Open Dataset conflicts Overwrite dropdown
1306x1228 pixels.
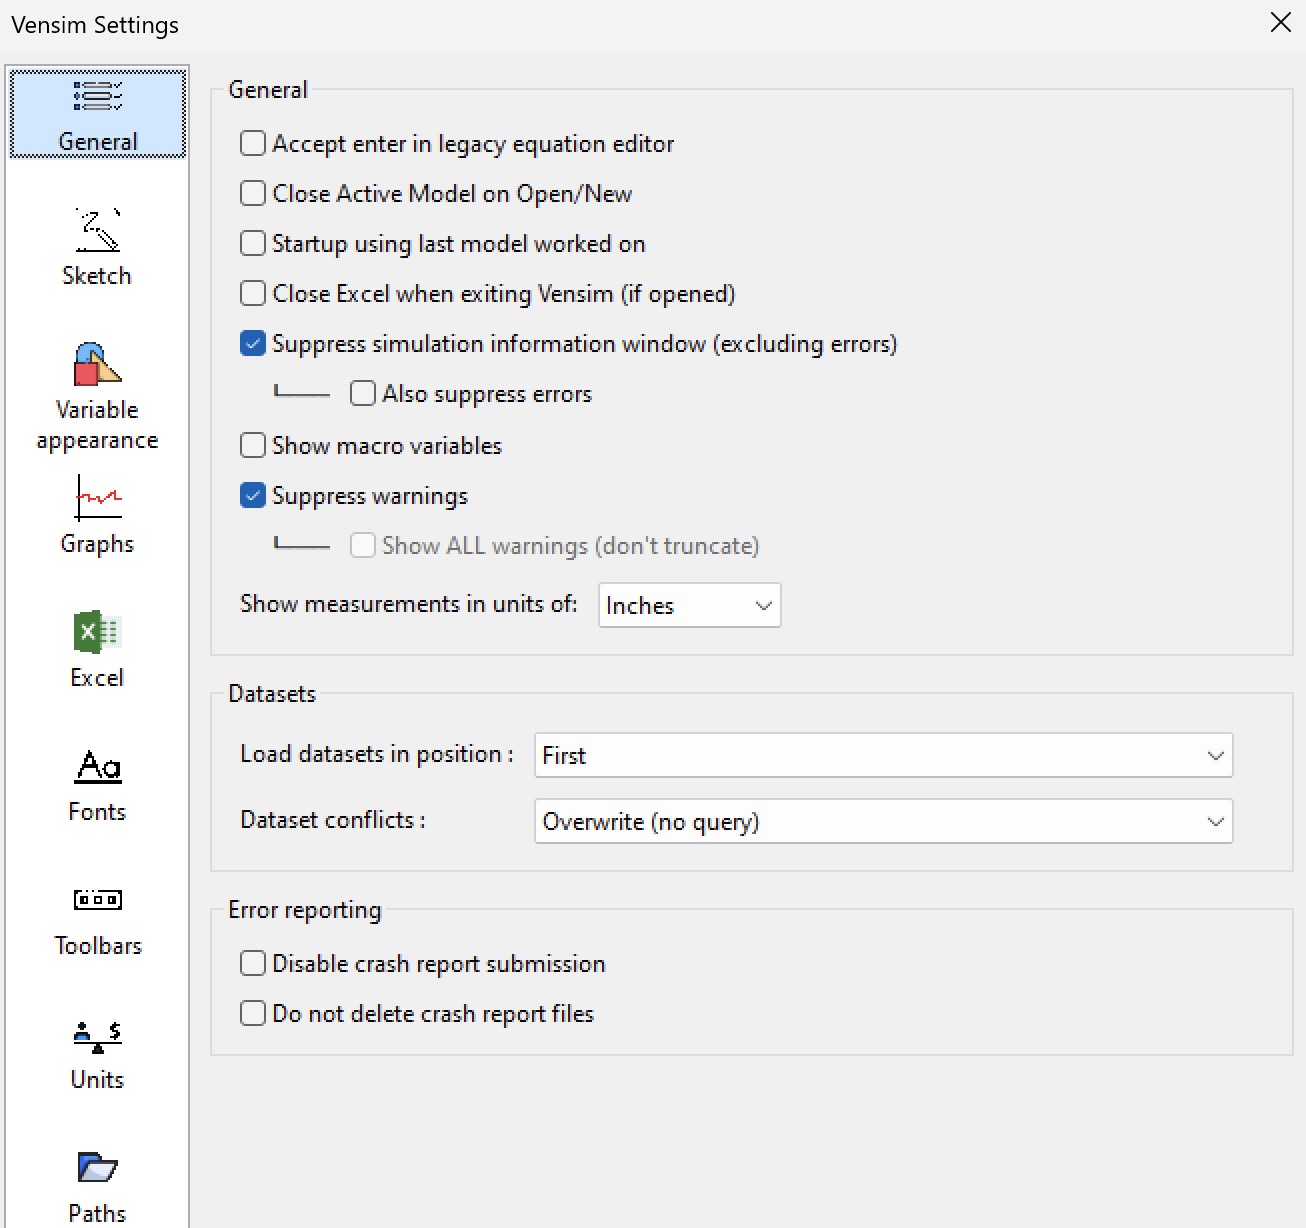[884, 821]
